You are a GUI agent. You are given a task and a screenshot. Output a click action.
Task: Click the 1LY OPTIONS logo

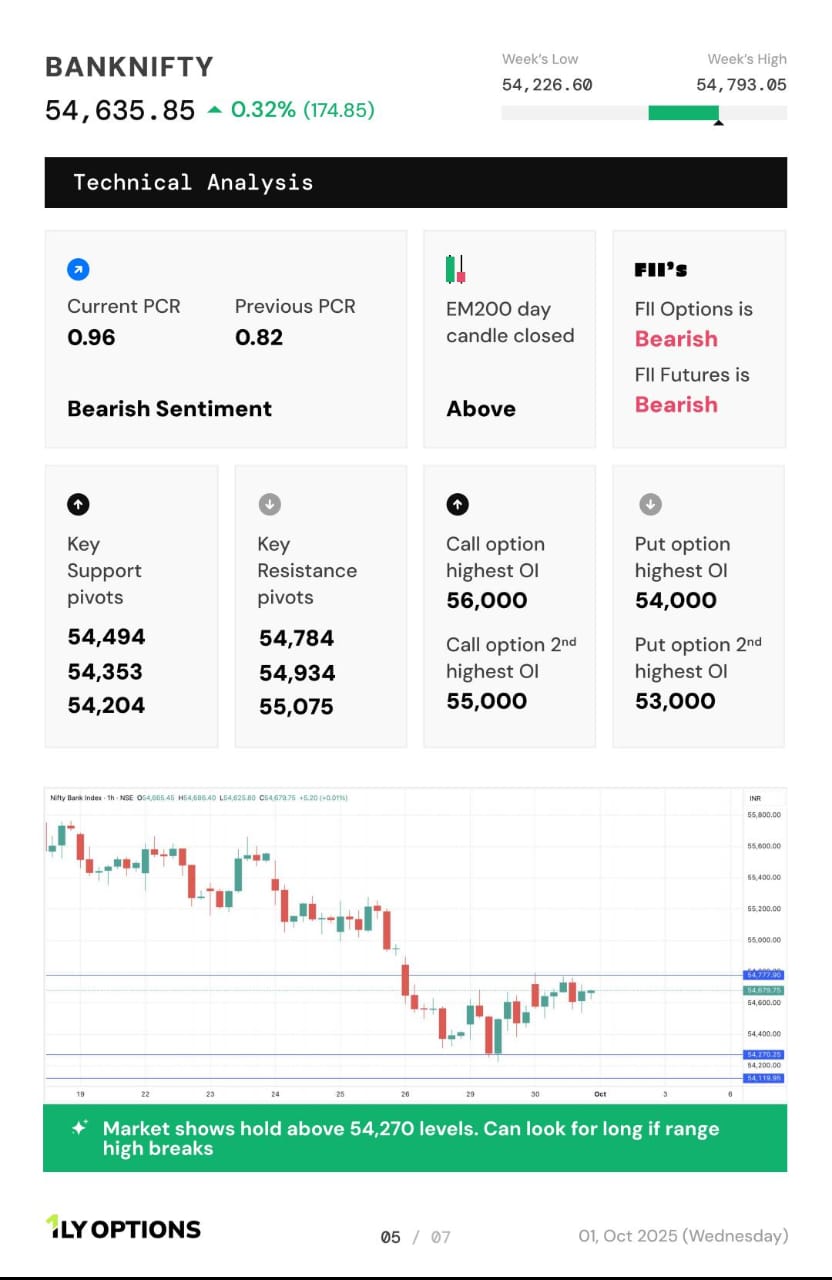click(x=123, y=1228)
